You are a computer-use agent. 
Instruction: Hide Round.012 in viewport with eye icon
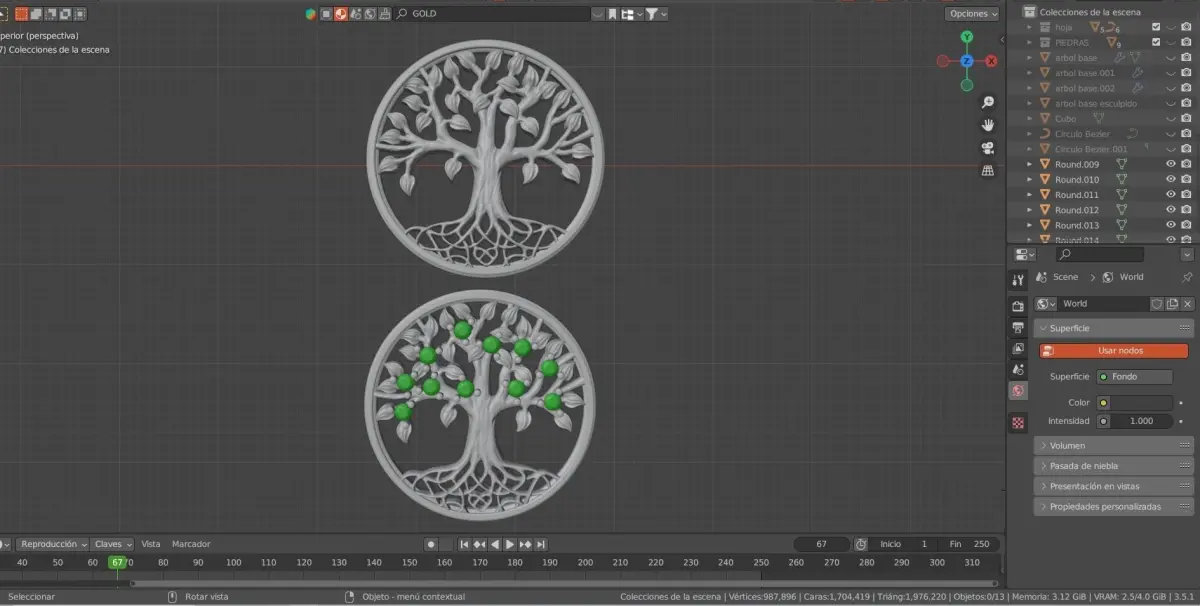[1171, 209]
